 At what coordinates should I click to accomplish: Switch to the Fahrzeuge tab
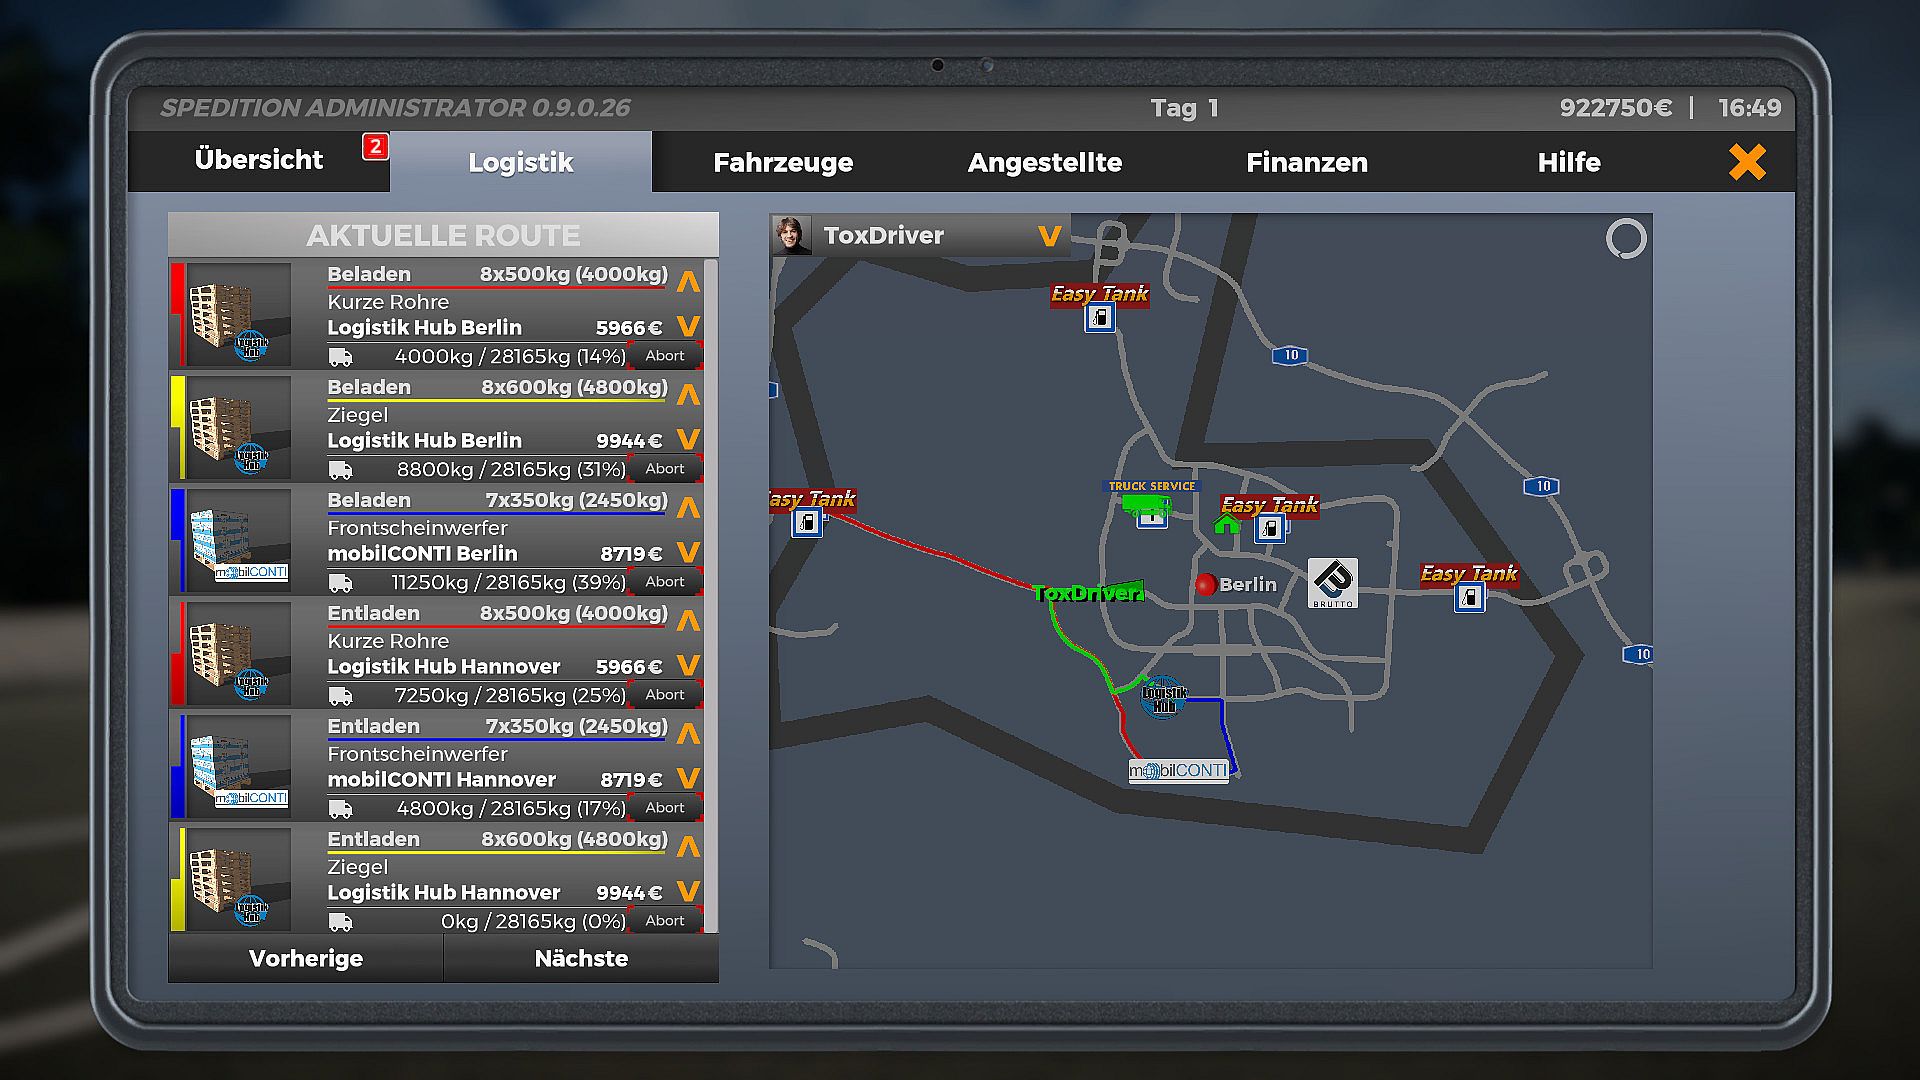(783, 162)
